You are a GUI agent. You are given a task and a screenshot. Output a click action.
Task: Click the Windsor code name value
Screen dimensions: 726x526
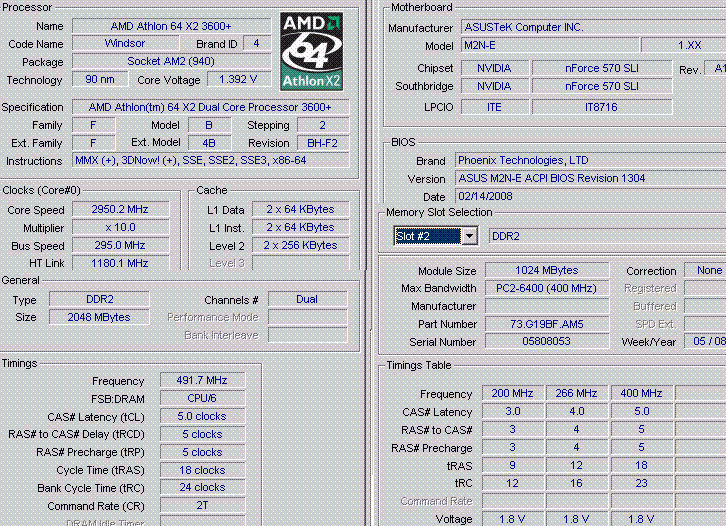click(125, 43)
